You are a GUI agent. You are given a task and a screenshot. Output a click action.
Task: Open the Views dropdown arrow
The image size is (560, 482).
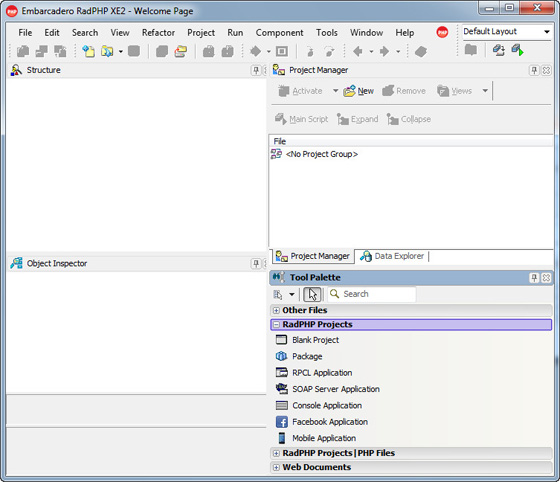pos(485,91)
